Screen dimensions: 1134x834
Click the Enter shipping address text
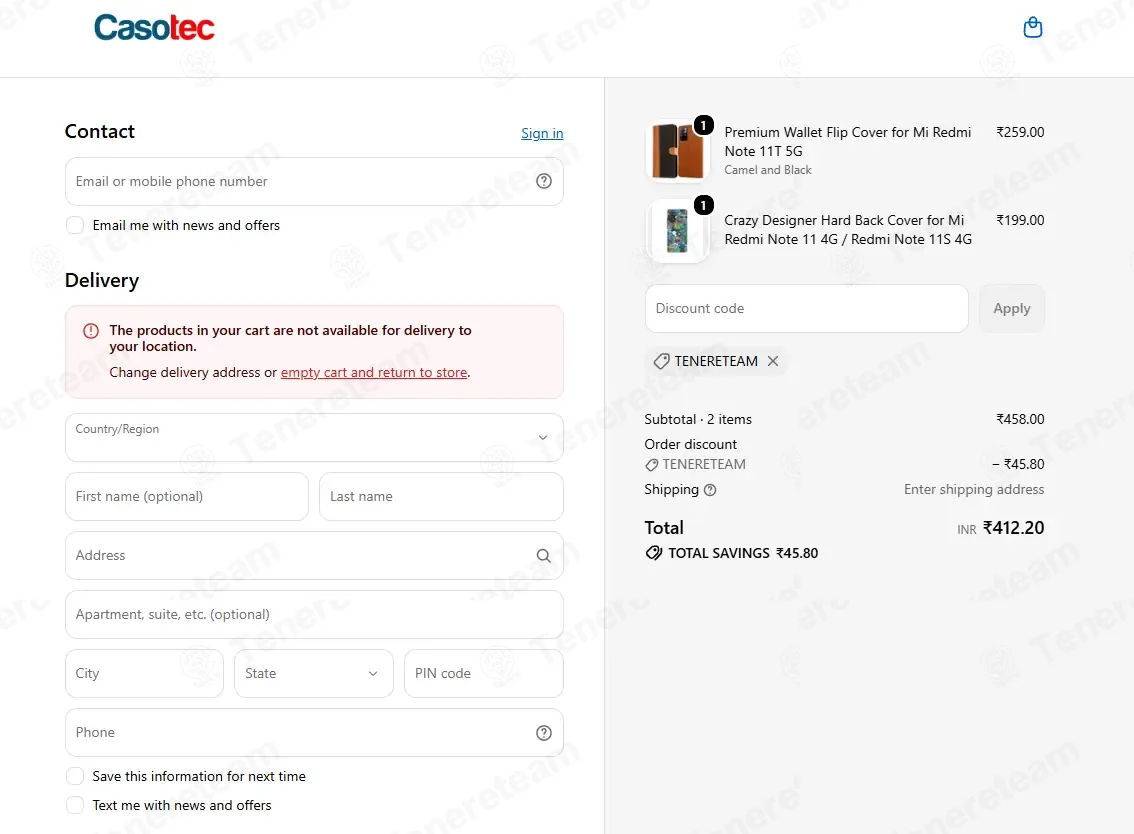[x=974, y=490]
